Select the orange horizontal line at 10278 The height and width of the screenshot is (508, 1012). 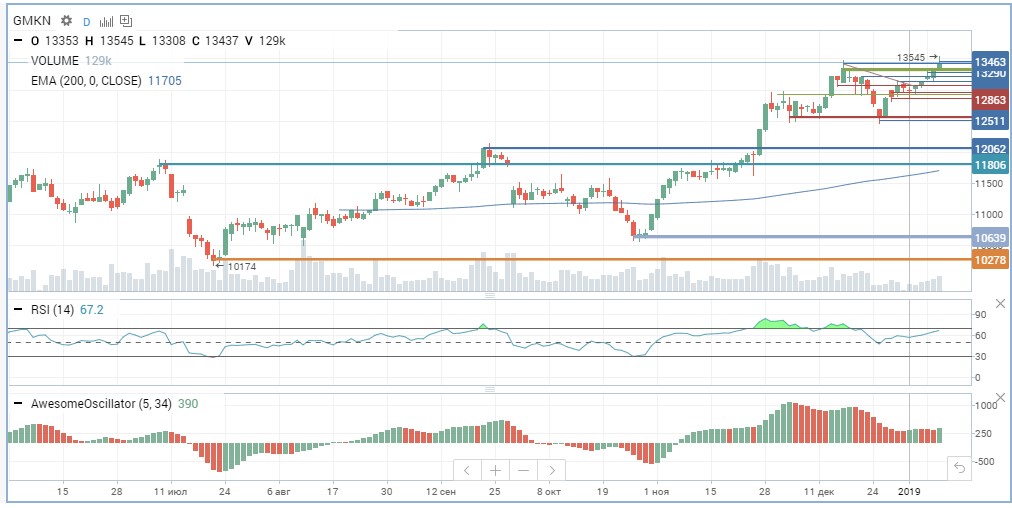tap(594, 259)
